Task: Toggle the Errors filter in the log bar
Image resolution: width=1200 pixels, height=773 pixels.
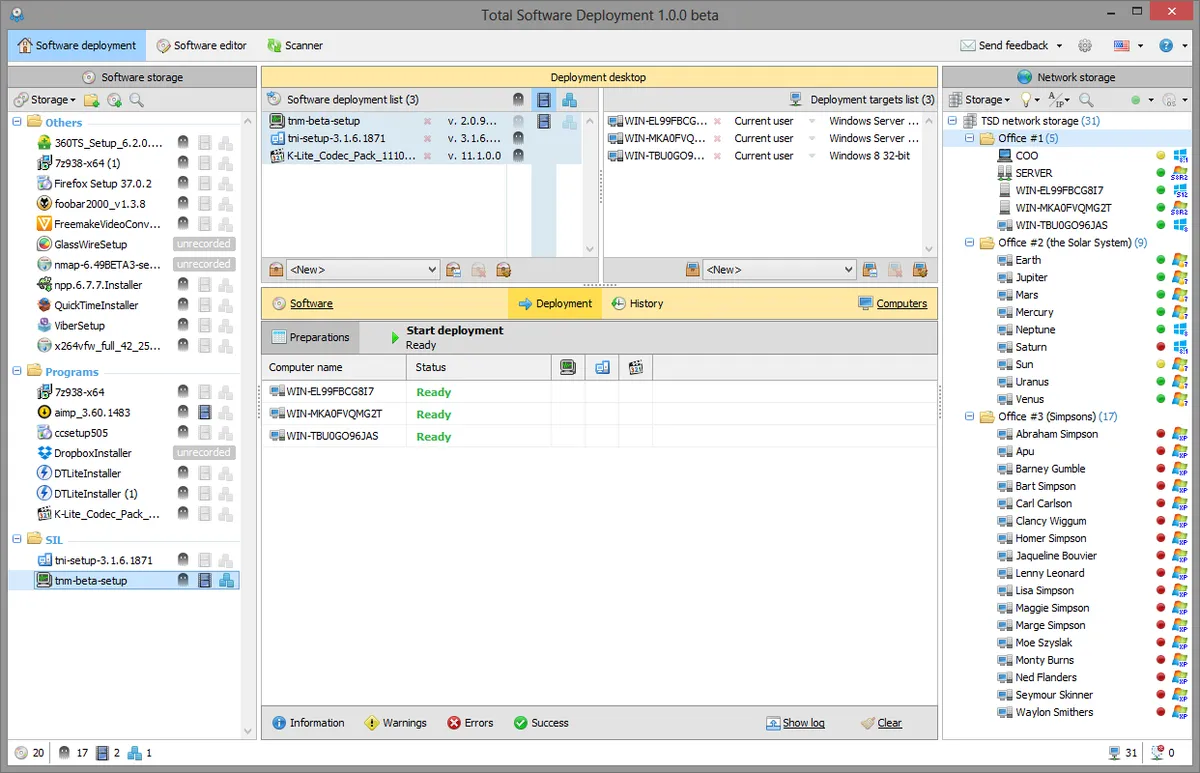Action: (x=470, y=722)
